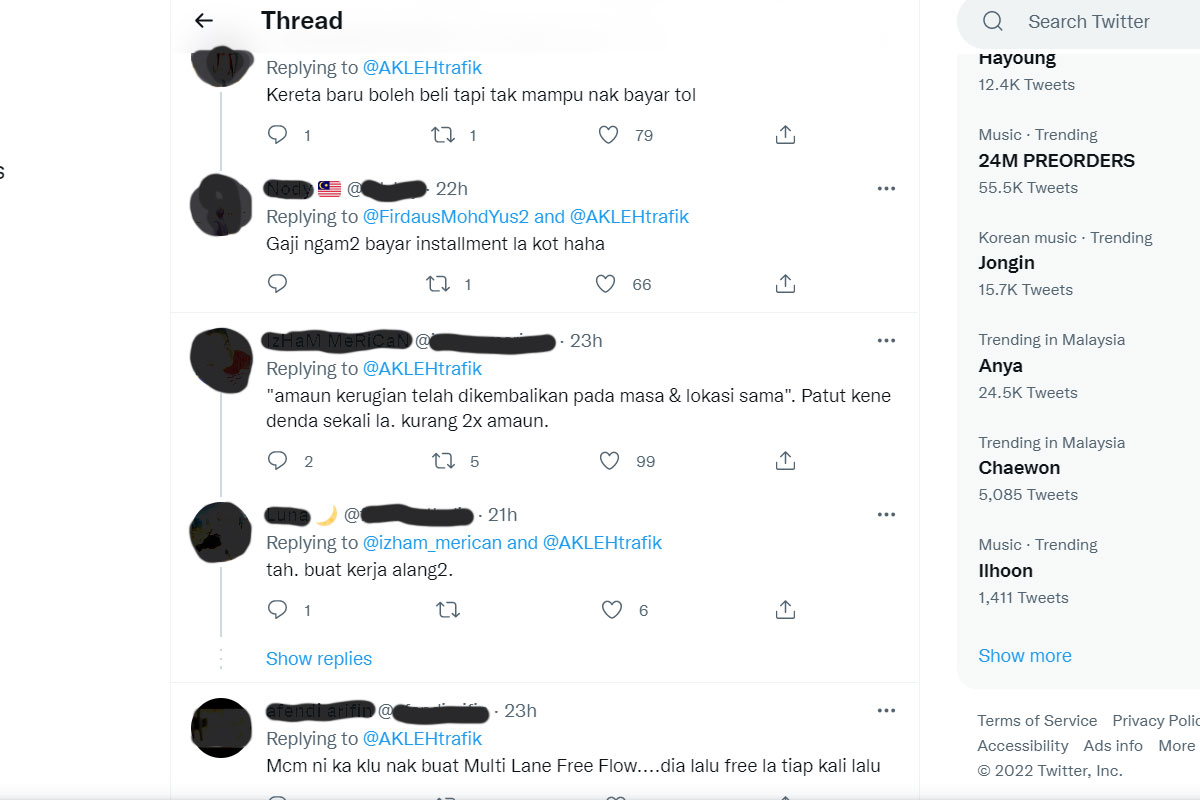
Task: Retweet the 'tah. buat kerja alang2' reply
Action: [448, 610]
